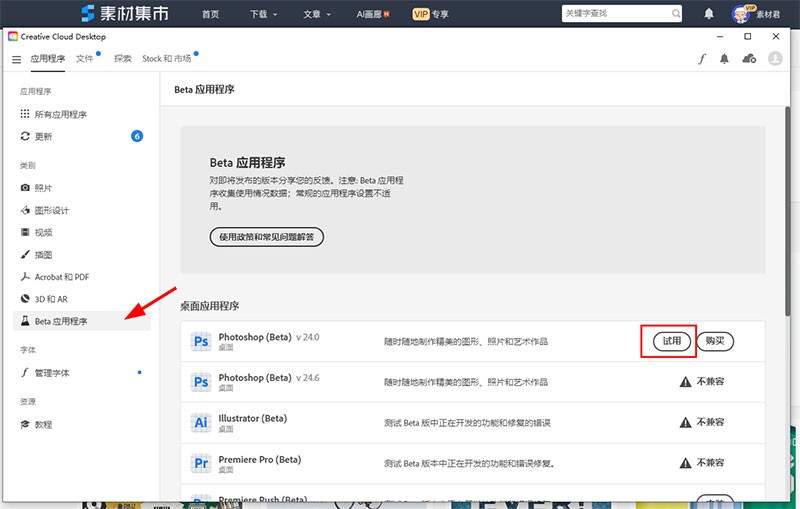The height and width of the screenshot is (509, 800).
Task: Click the app list vertical scrollbar
Action: 787,211
